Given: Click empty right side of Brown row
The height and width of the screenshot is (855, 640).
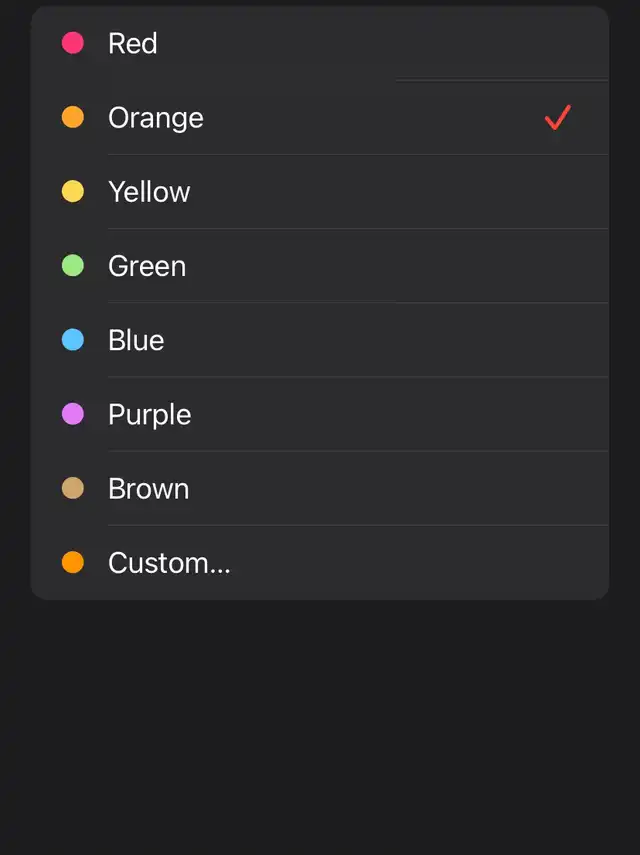Looking at the screenshot, I should coord(450,488).
